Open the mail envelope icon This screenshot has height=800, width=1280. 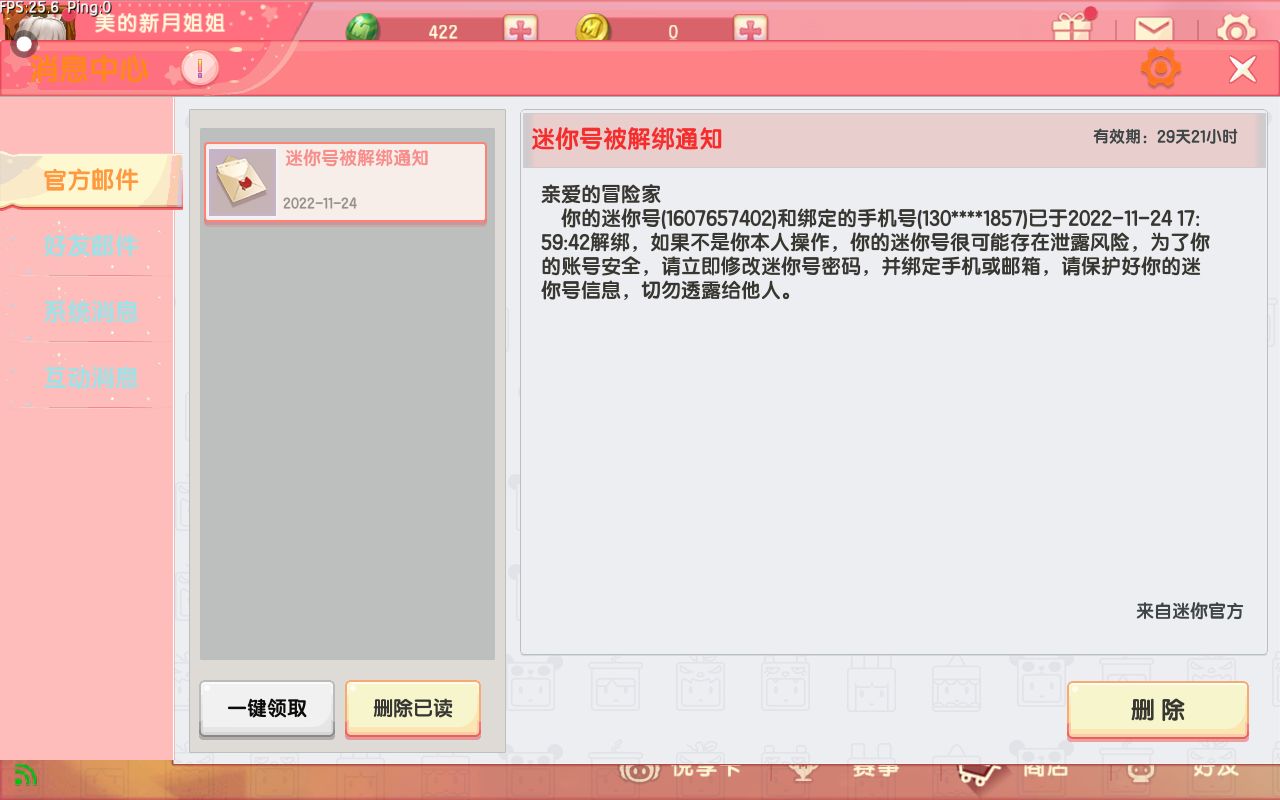[1155, 30]
